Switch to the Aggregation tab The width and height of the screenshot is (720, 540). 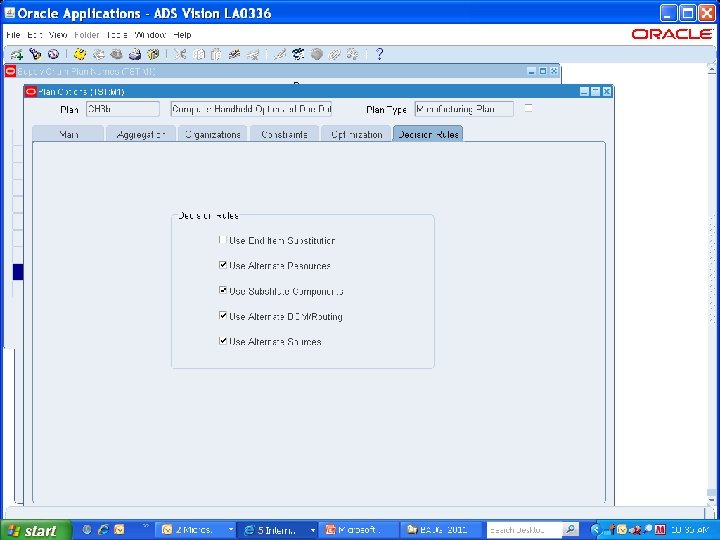[141, 134]
